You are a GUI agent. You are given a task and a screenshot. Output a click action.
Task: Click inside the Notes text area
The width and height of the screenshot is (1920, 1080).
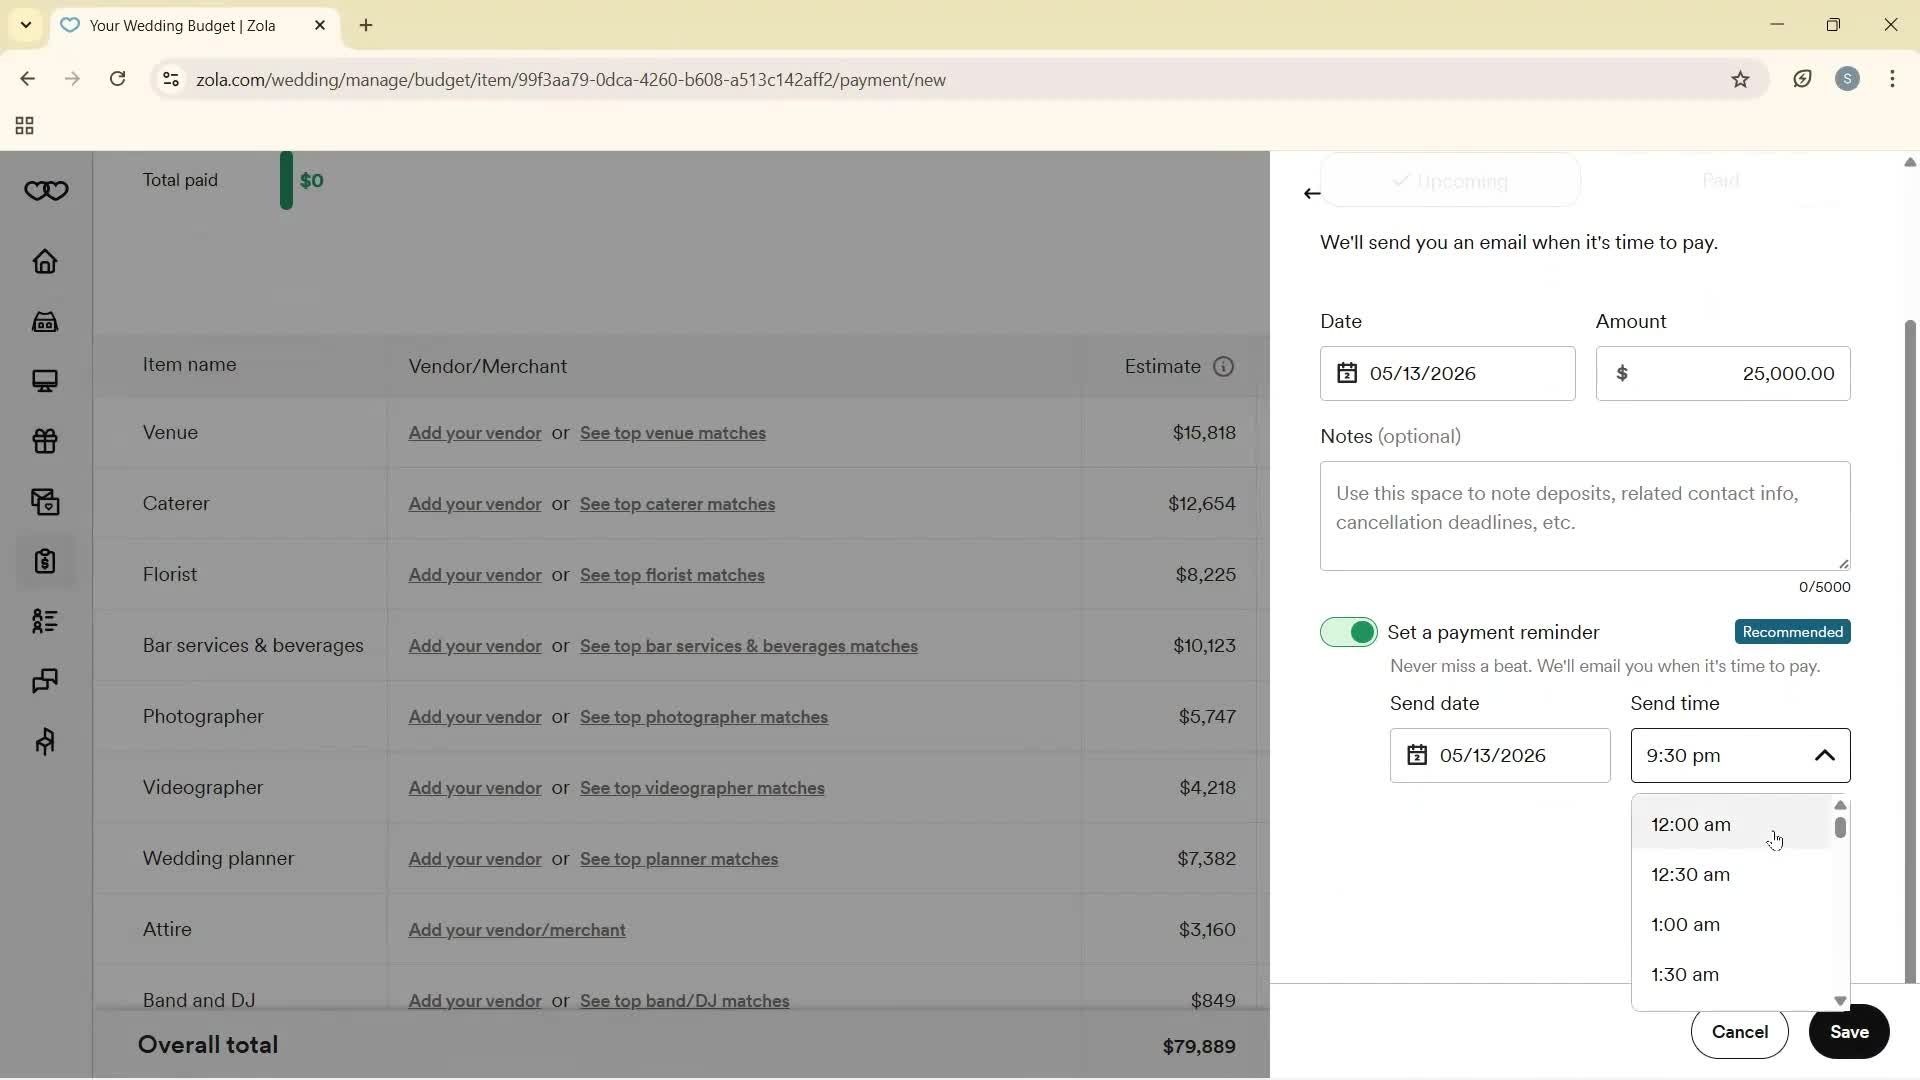point(1585,515)
